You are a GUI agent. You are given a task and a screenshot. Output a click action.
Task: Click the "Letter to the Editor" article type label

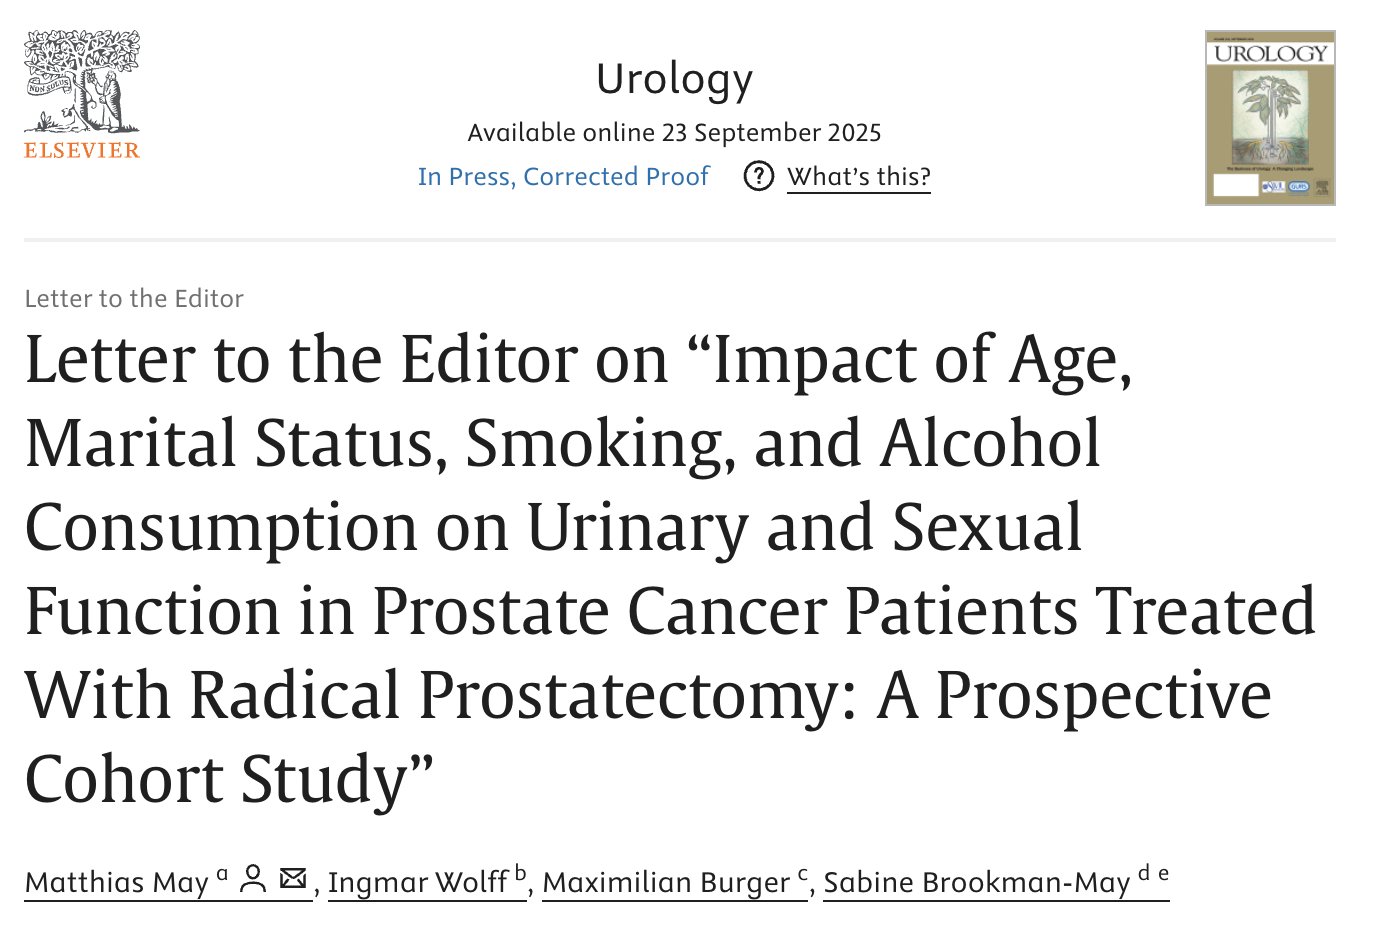pos(134,299)
